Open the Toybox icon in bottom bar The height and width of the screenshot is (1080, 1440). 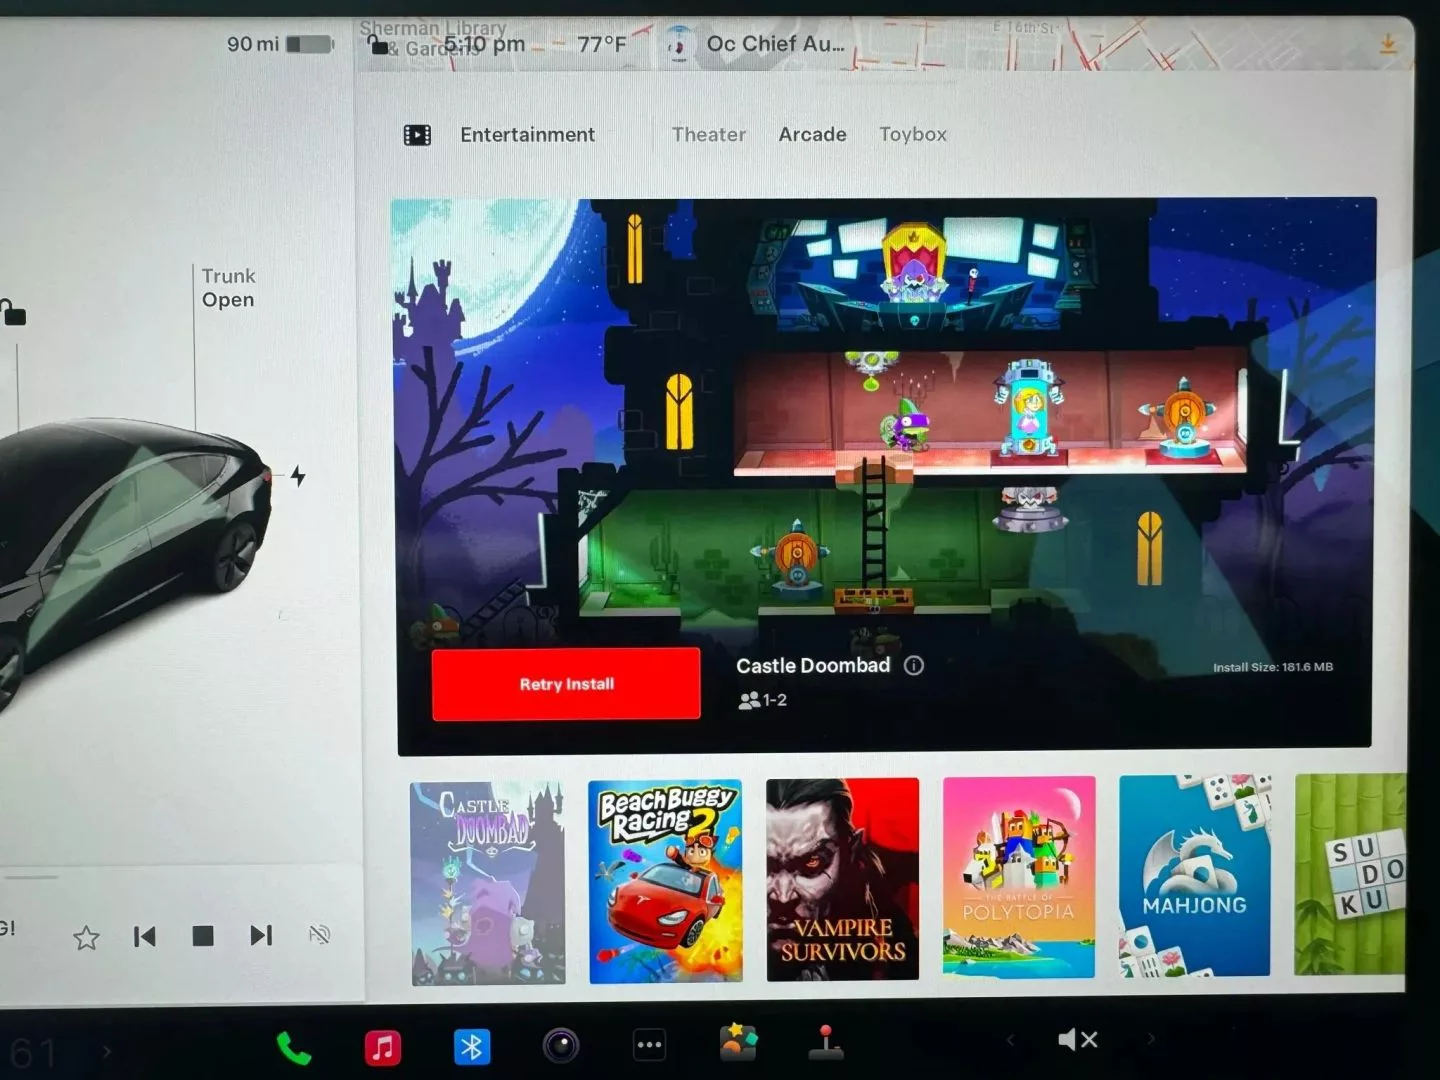pos(738,1043)
